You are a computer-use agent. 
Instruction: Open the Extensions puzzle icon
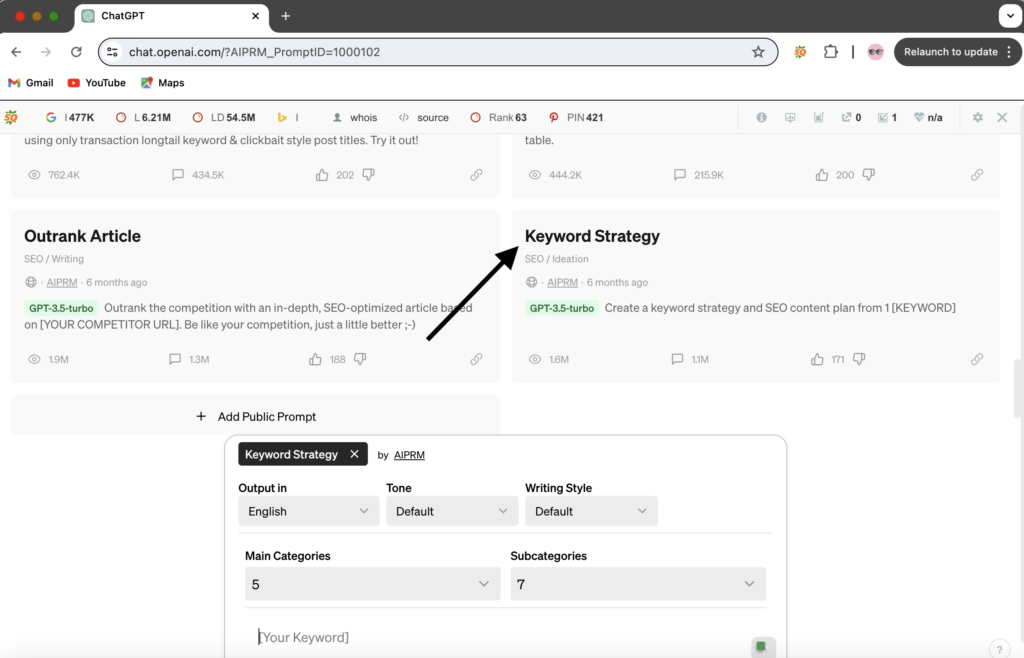[831, 52]
